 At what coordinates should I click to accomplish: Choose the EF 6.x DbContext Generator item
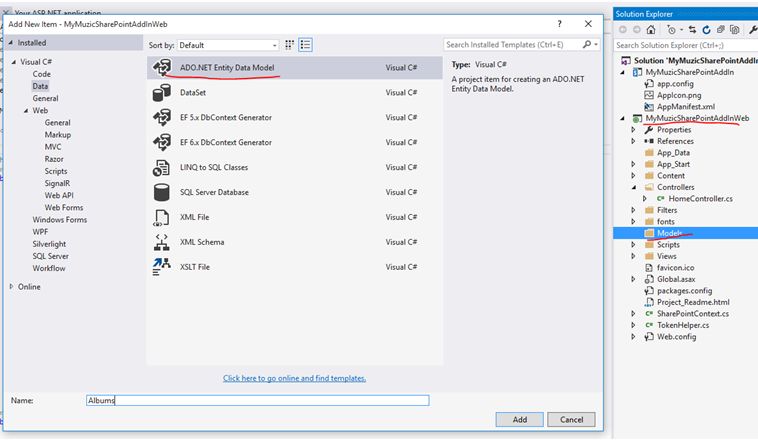(294, 142)
